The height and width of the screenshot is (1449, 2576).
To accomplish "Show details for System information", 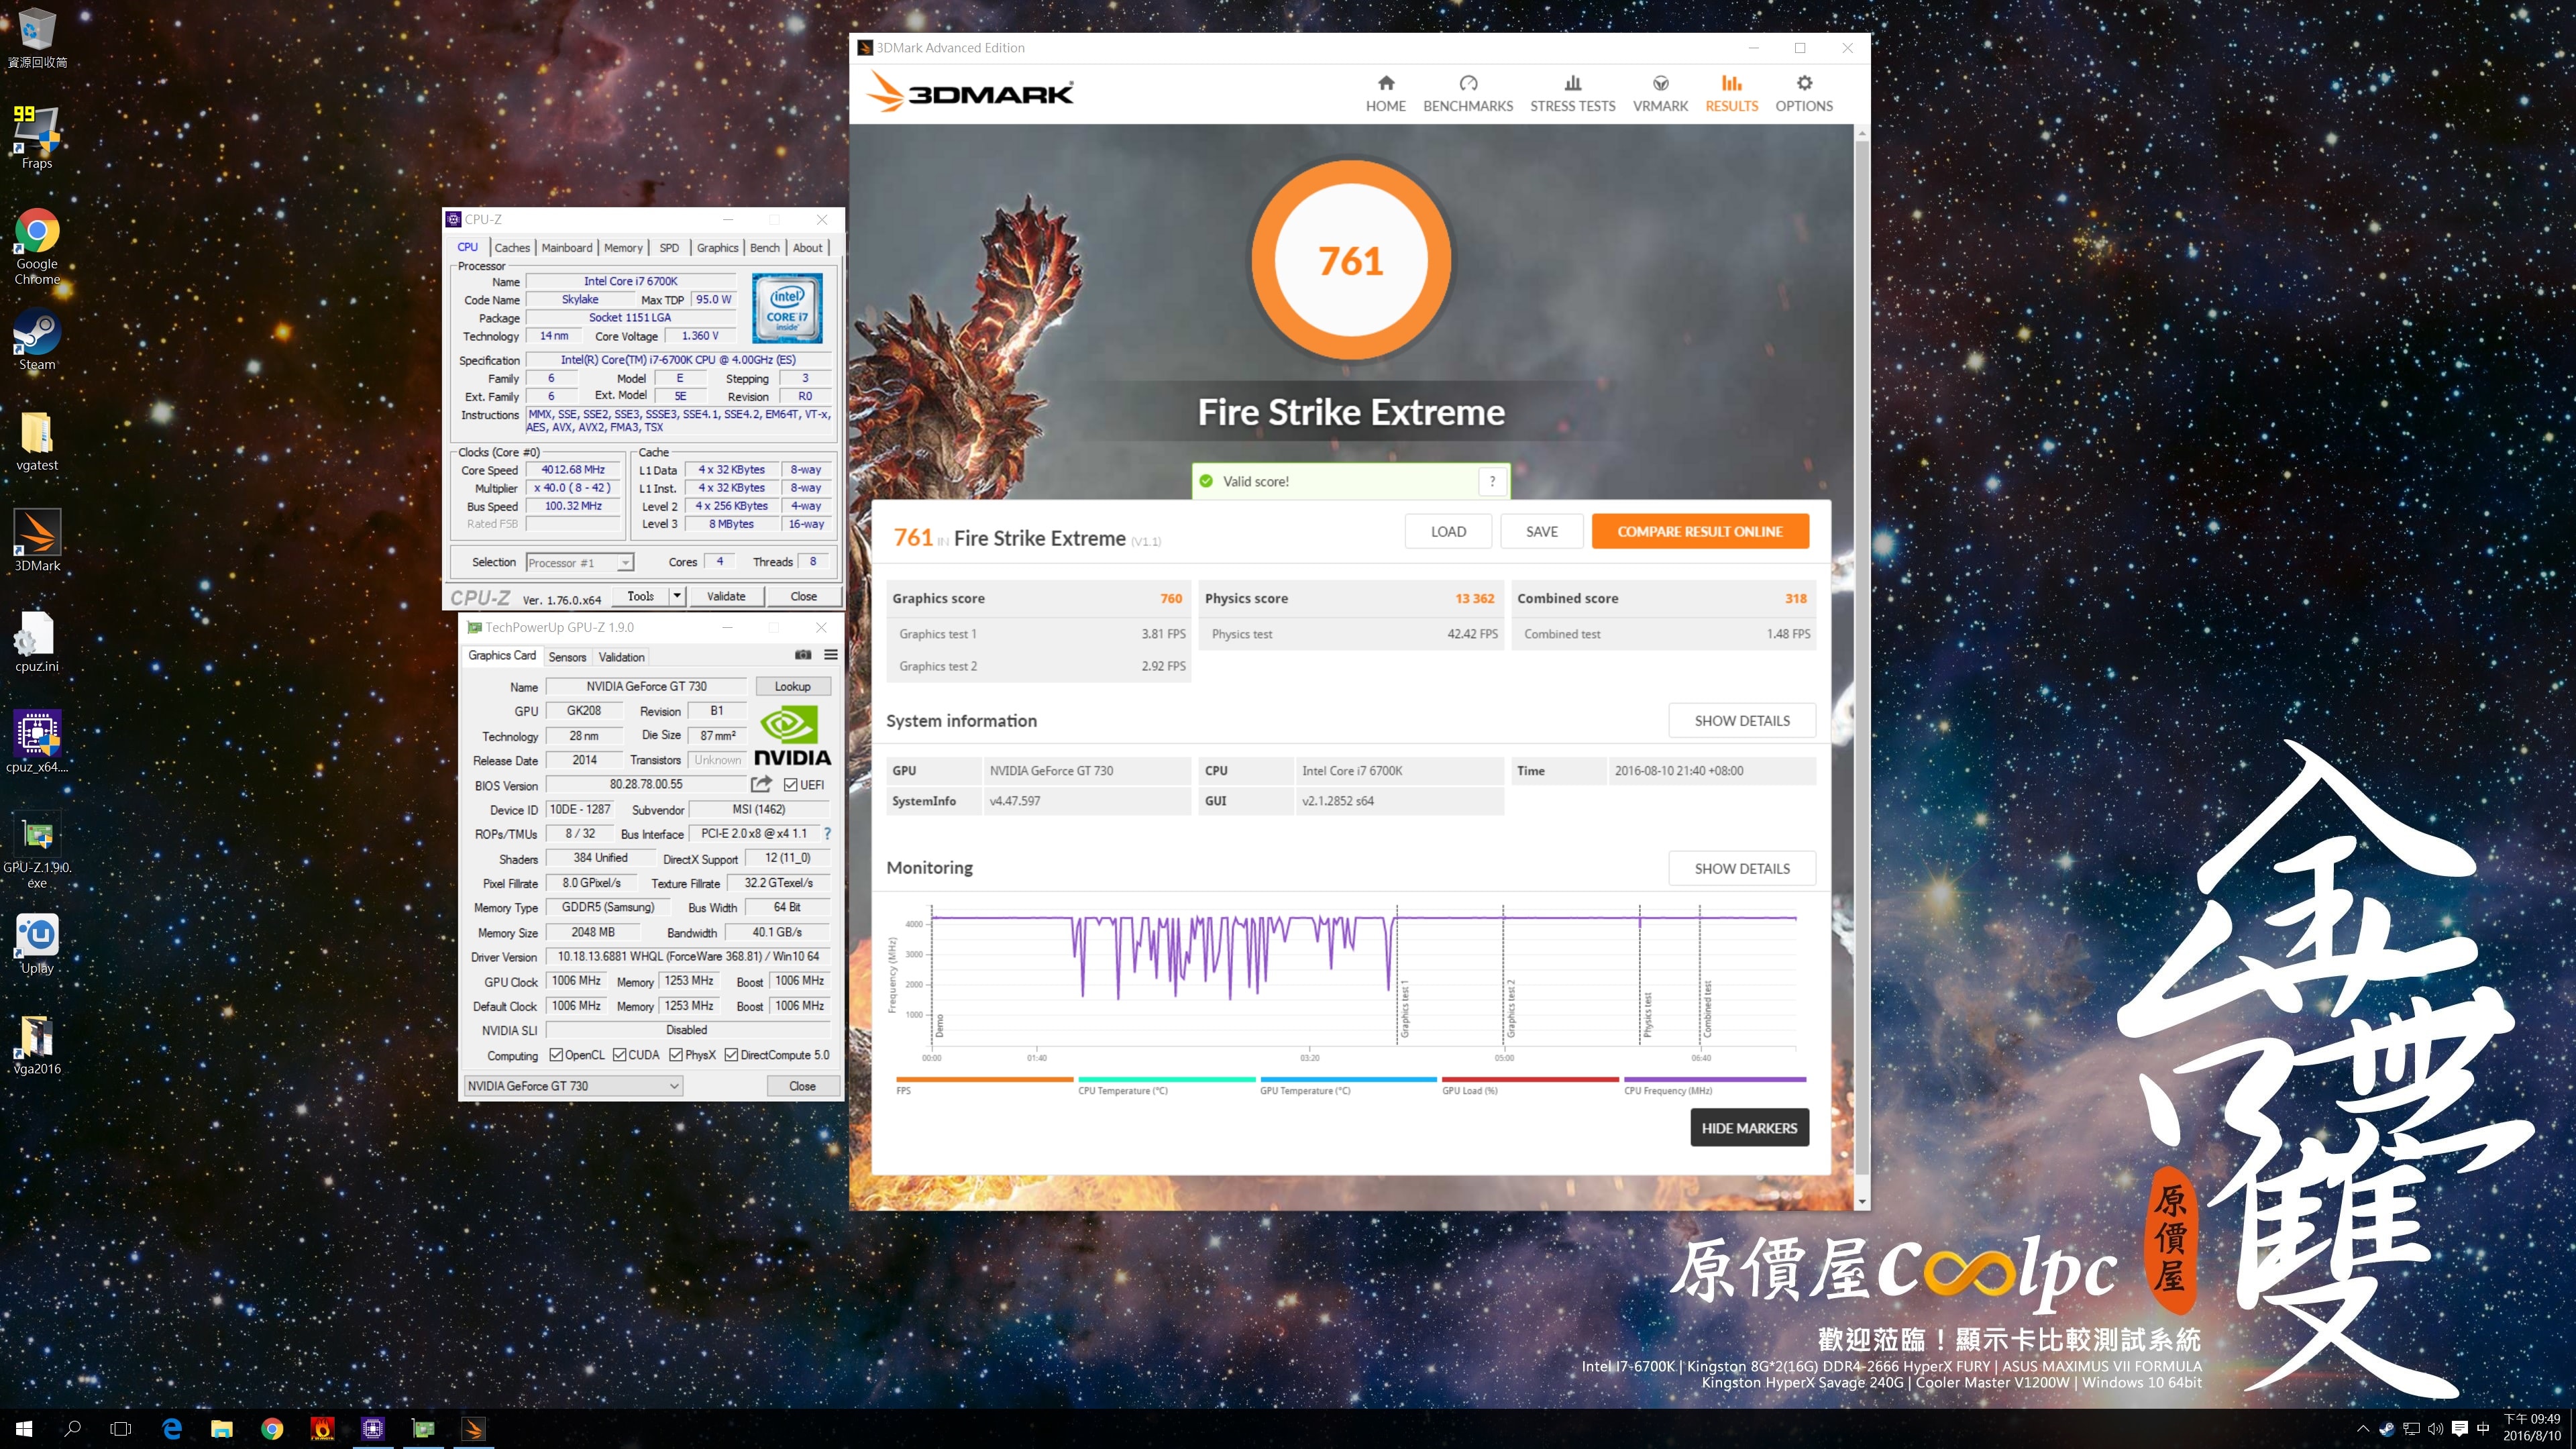I will [1742, 720].
